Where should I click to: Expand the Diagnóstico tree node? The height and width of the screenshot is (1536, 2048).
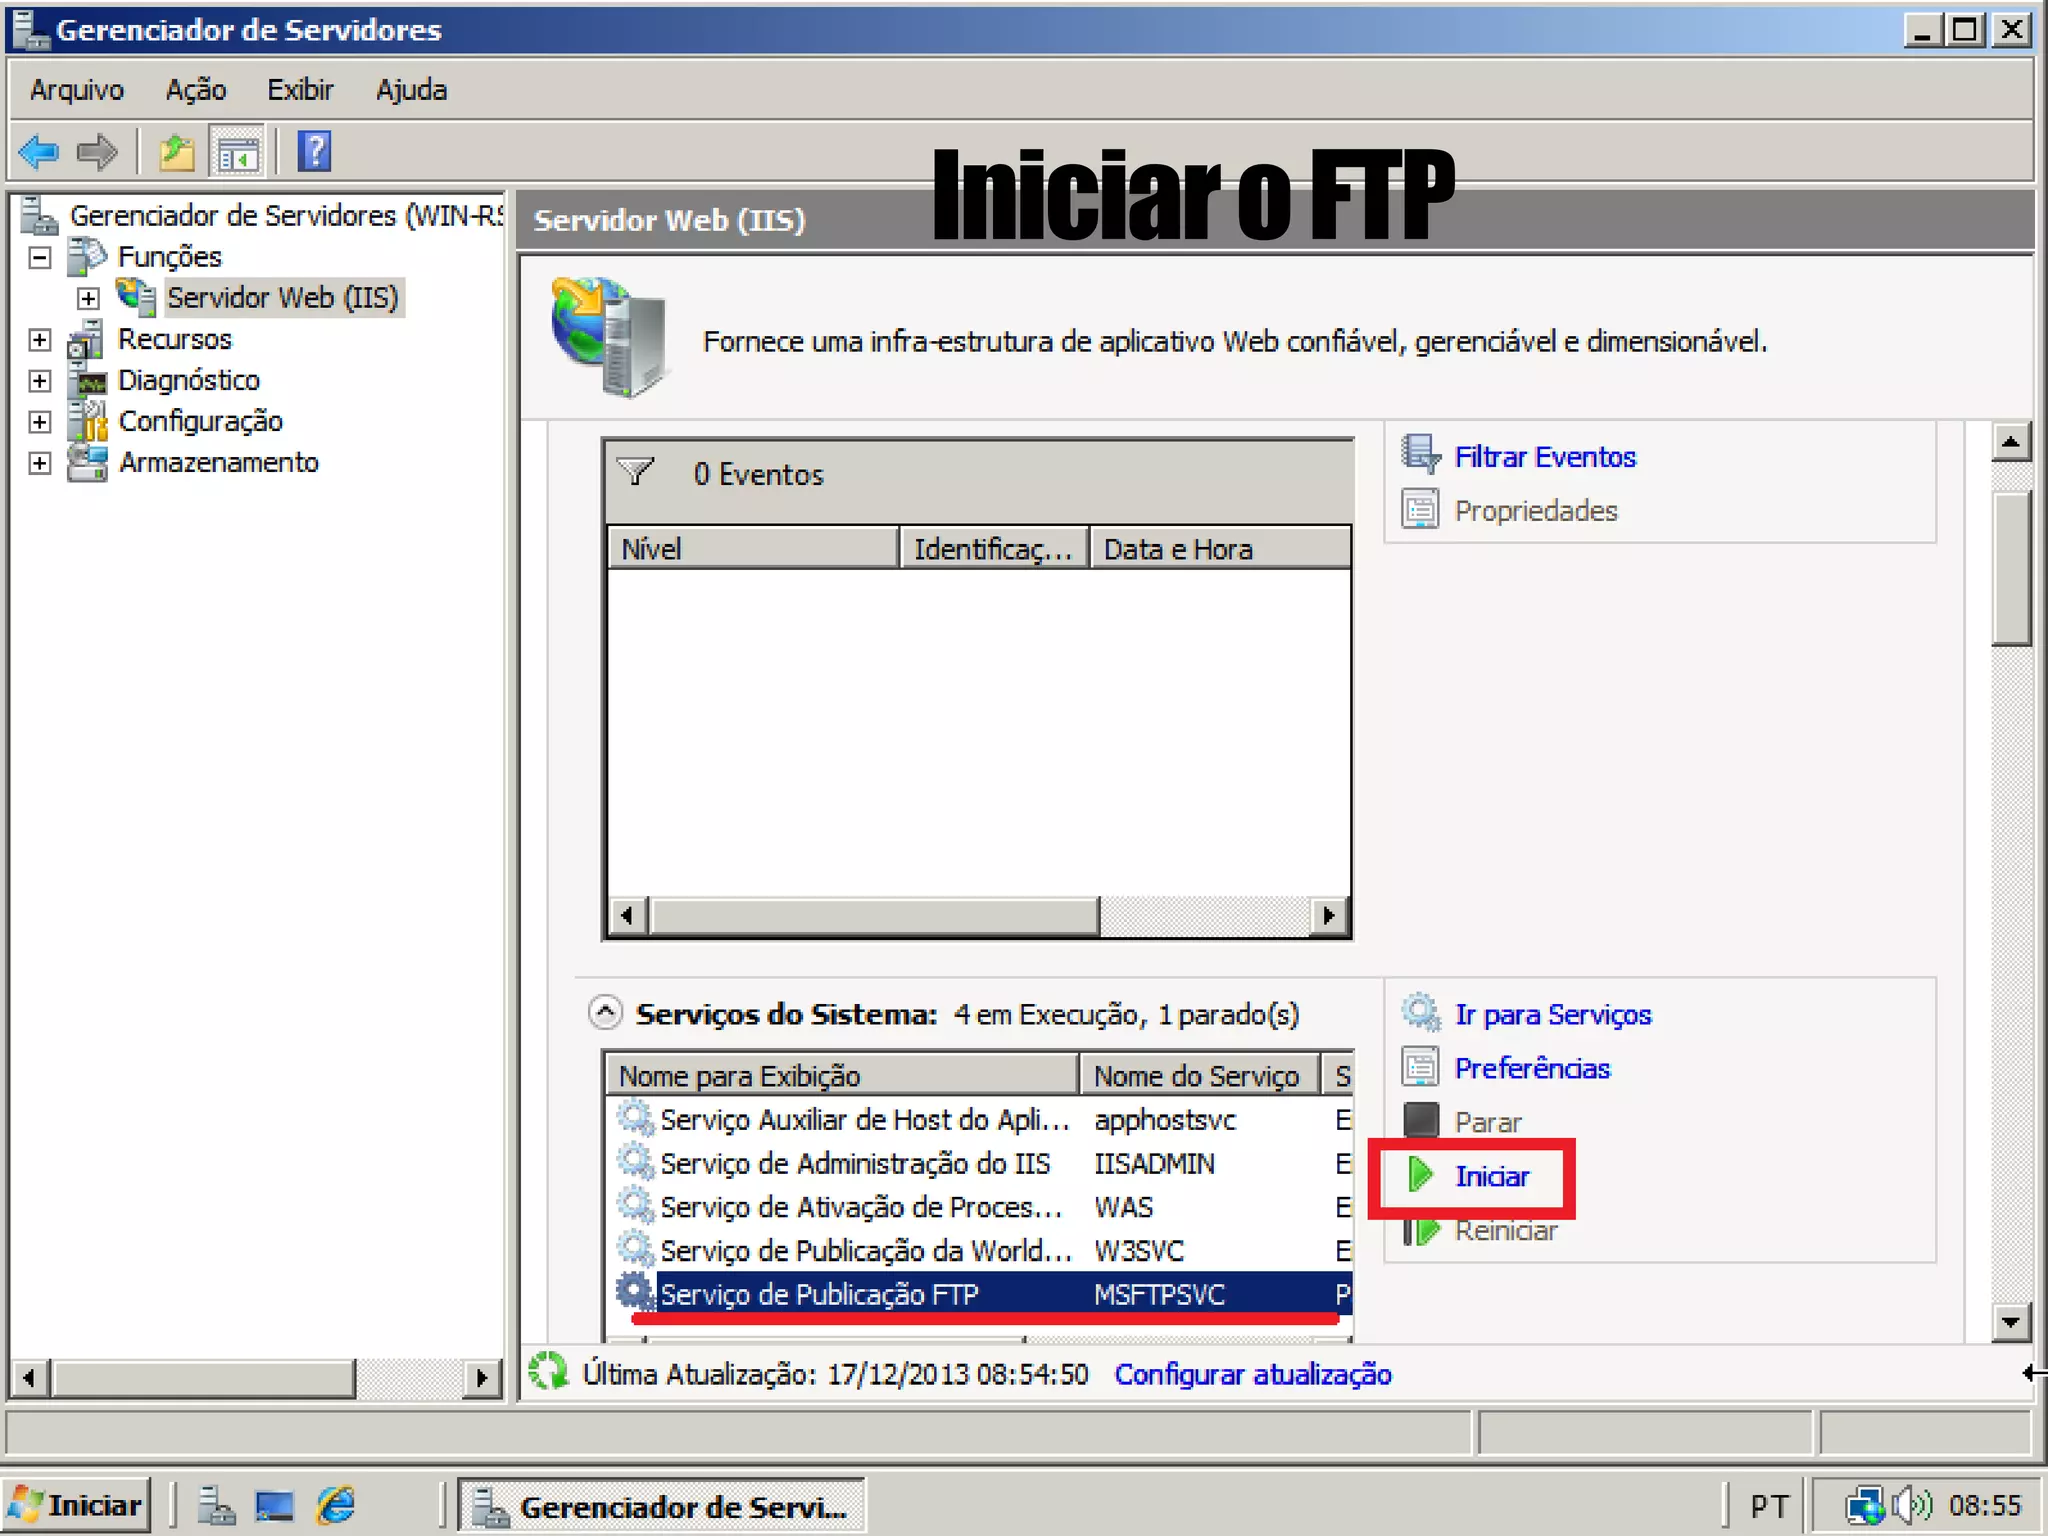[x=40, y=381]
